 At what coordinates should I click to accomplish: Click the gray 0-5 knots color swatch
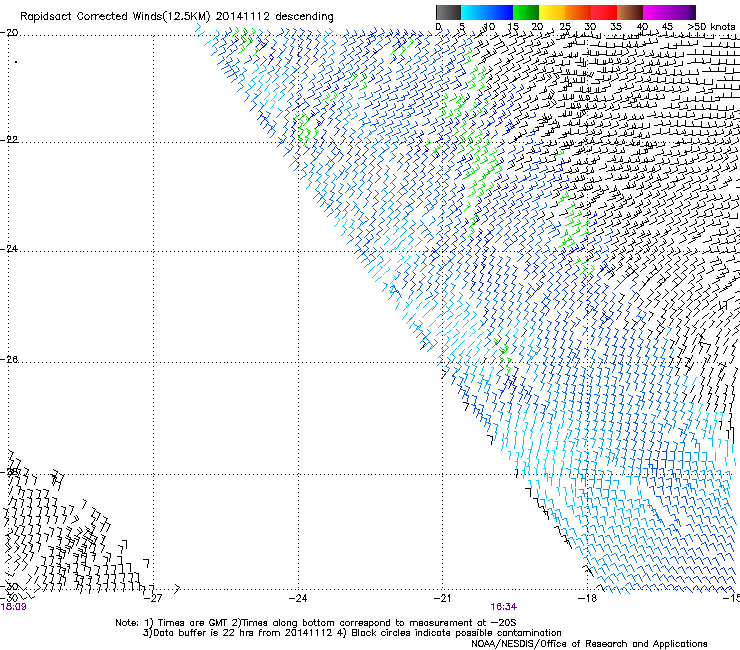[x=448, y=12]
